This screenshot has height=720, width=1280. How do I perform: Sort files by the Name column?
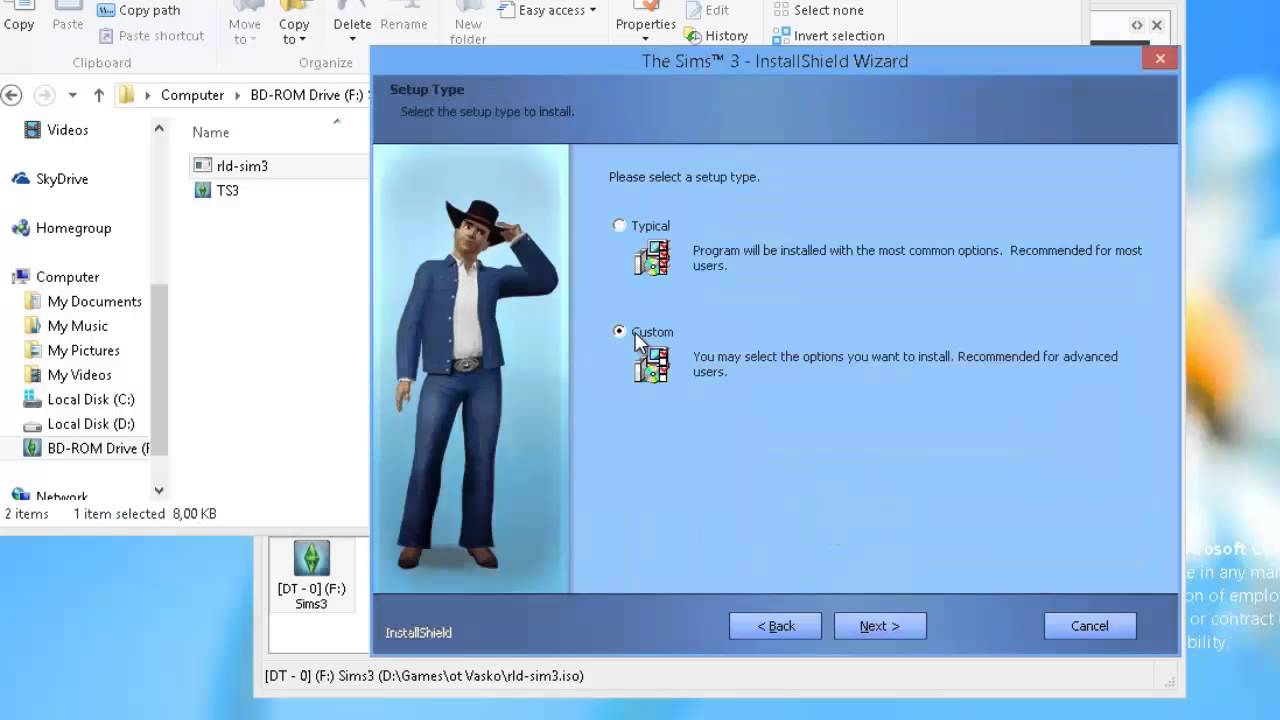coord(210,132)
